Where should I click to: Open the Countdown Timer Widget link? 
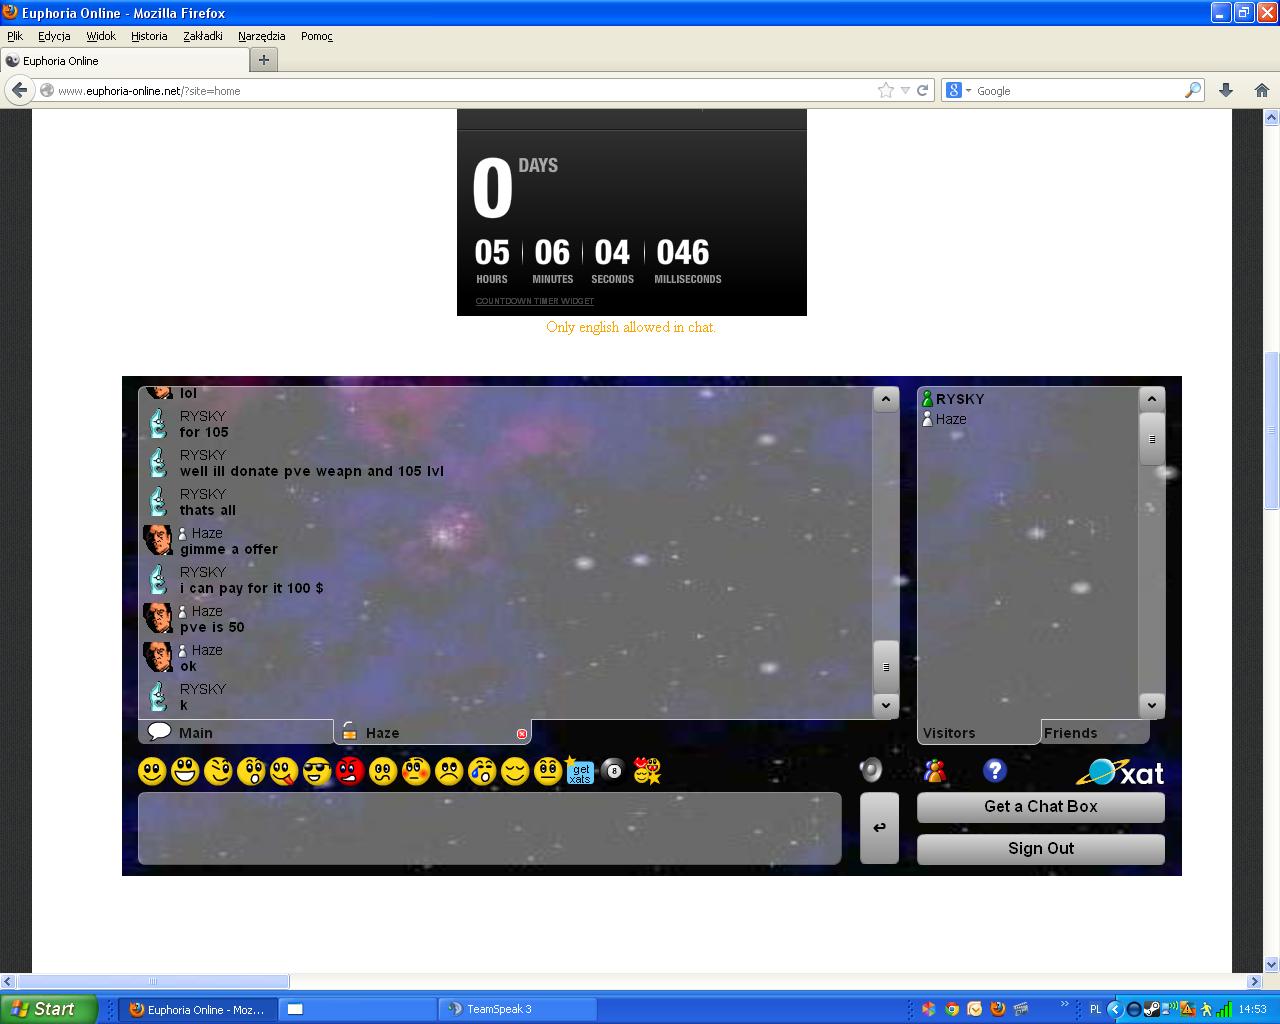[535, 301]
